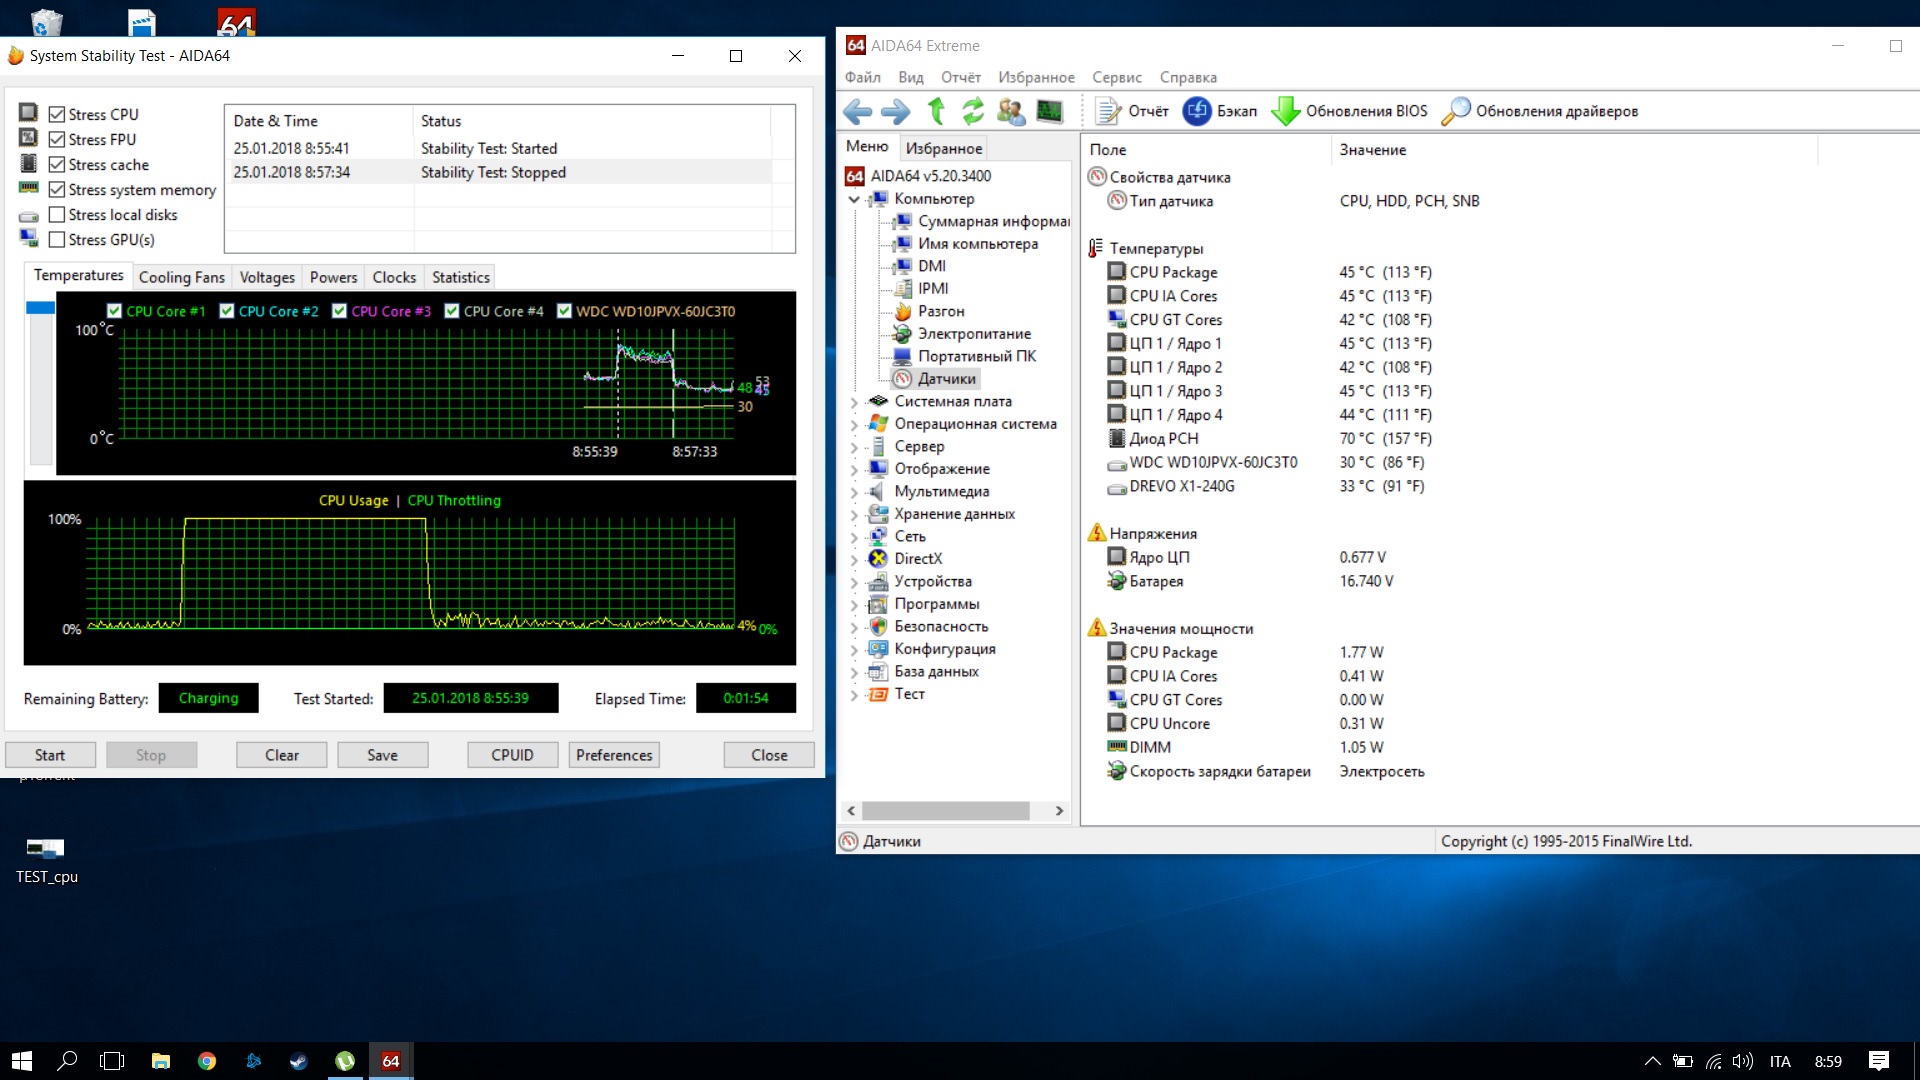Open the users icon in AIDA64 toolbar

coord(1011,111)
